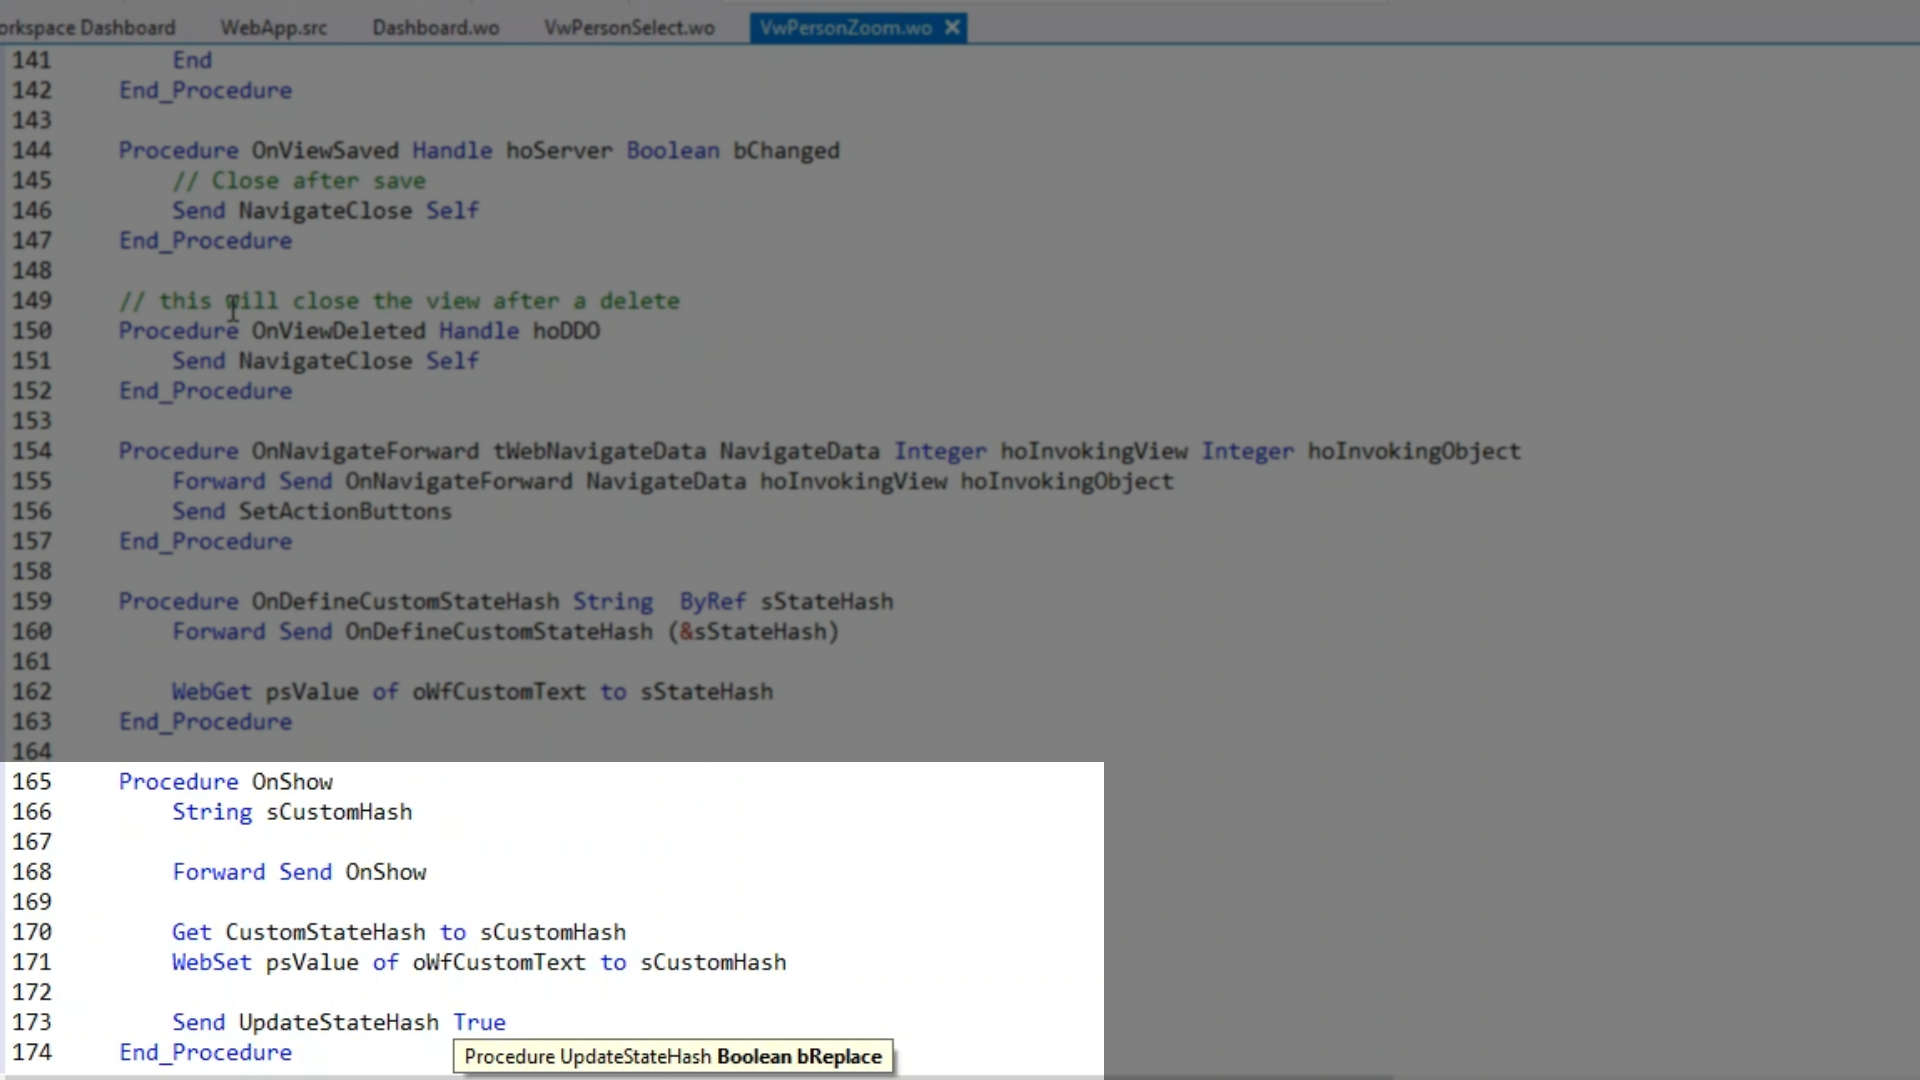
Task: Select the VwPersonZoom.wo tab label
Action: click(845, 28)
